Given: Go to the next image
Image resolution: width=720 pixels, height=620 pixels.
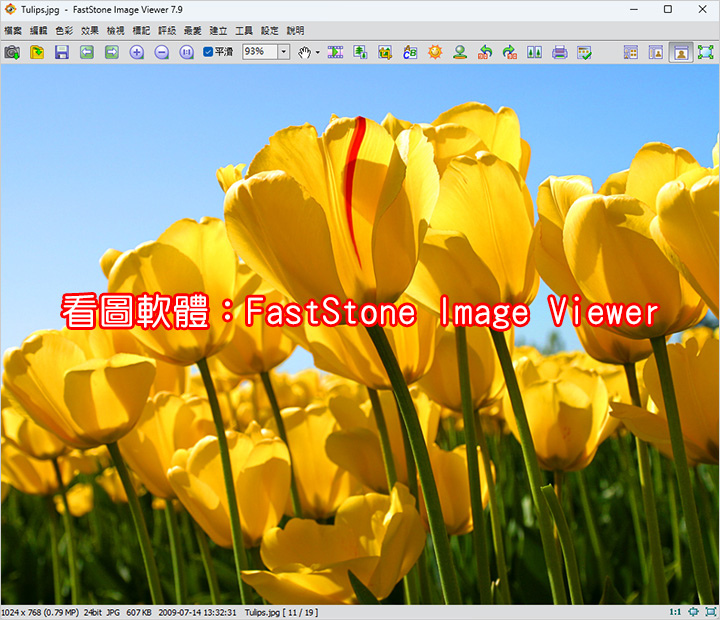Looking at the screenshot, I should (x=112, y=52).
